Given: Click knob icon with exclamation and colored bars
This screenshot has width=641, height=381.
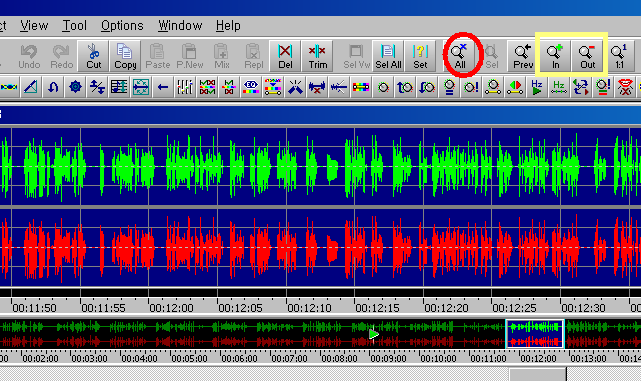Looking at the screenshot, I should tap(603, 87).
